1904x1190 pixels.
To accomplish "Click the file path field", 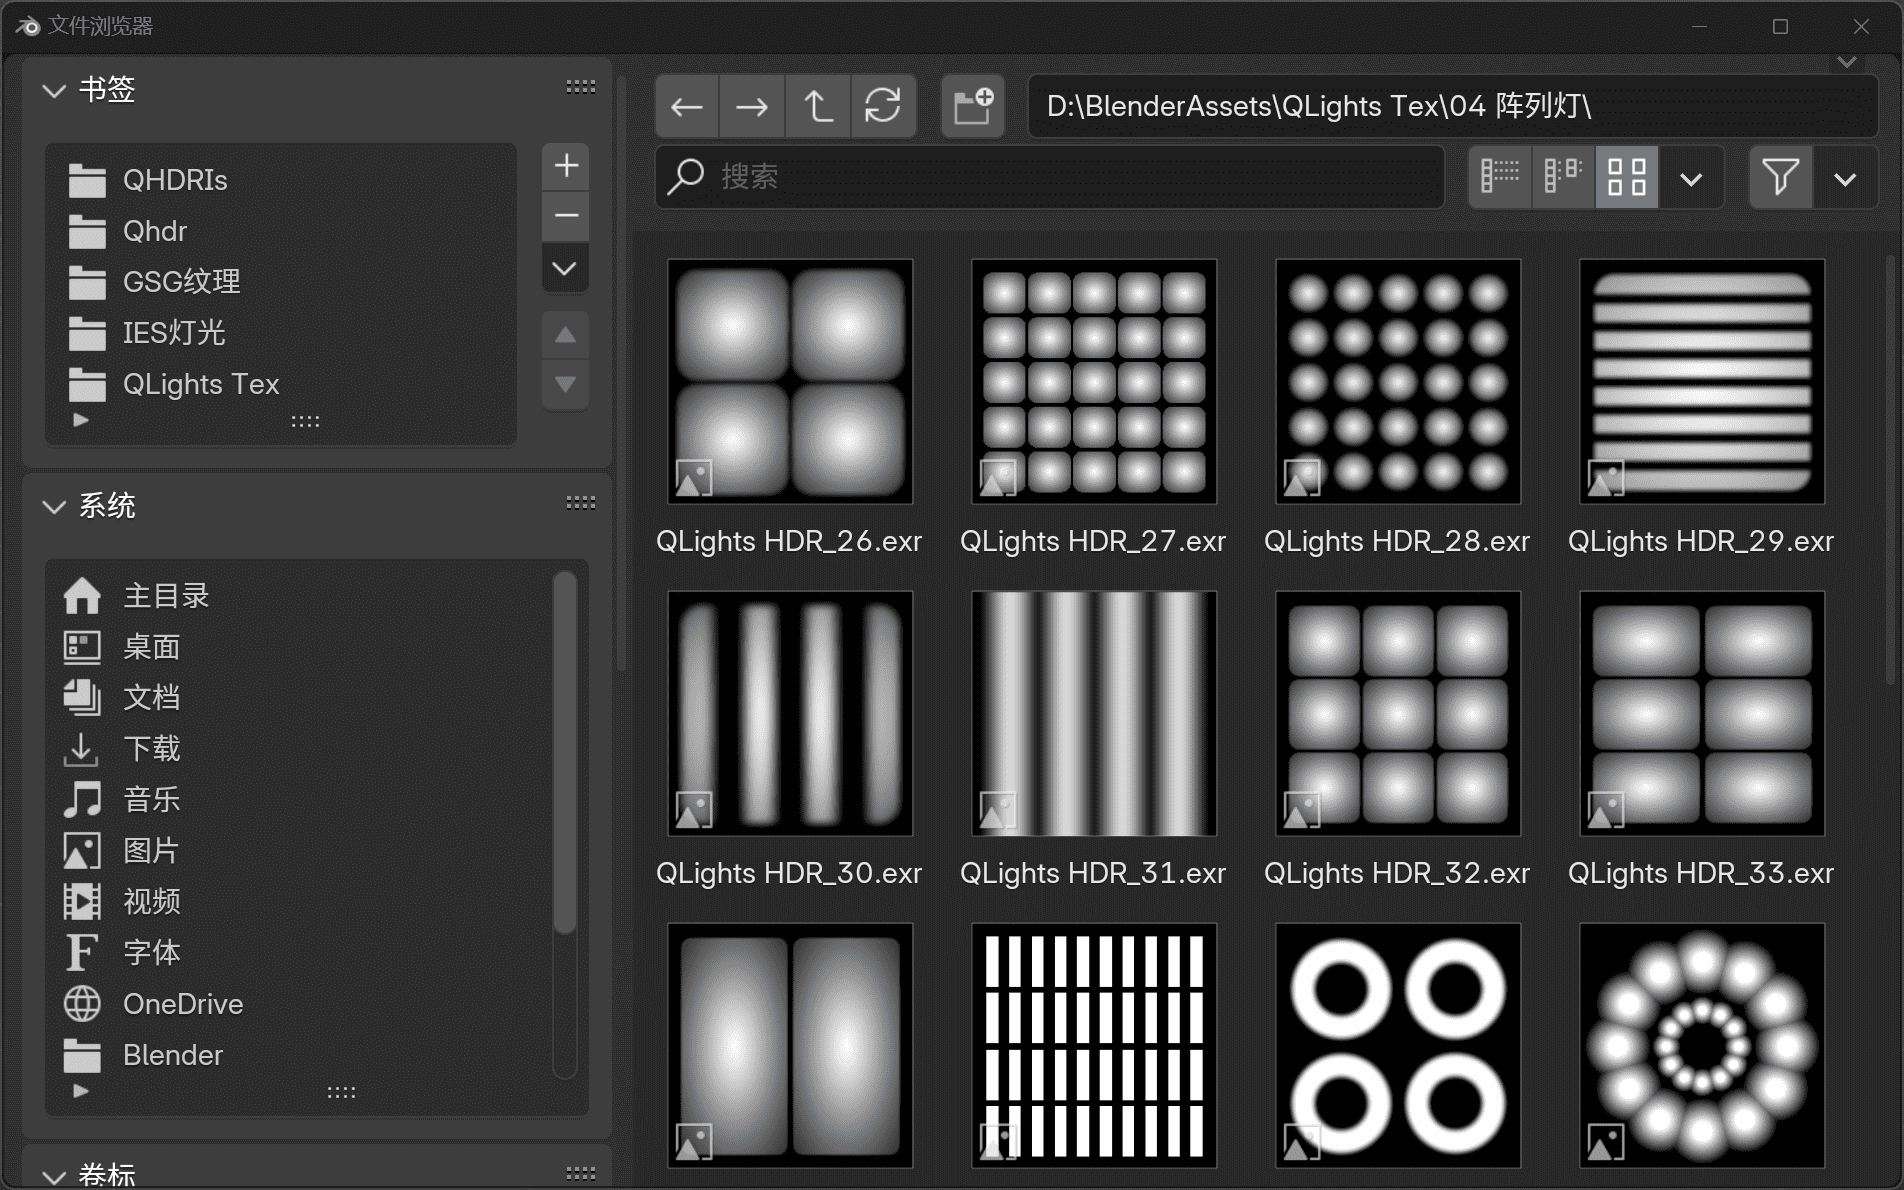I will click(x=1452, y=106).
